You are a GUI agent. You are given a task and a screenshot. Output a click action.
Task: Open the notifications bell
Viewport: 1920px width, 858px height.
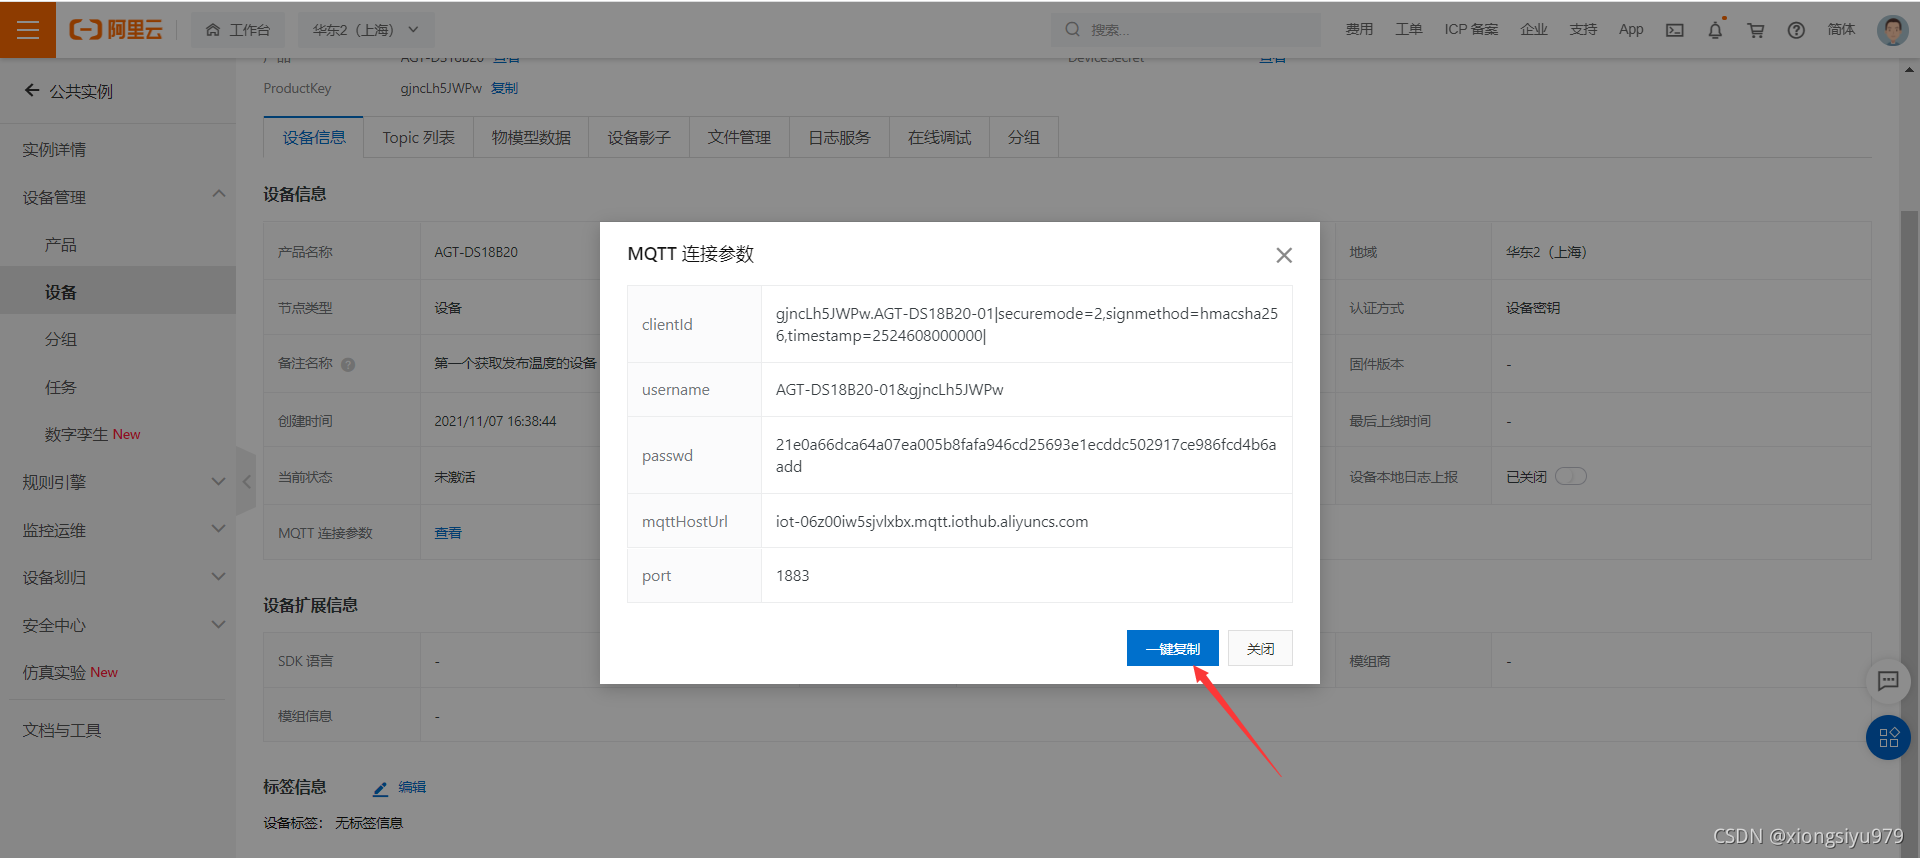tap(1715, 30)
